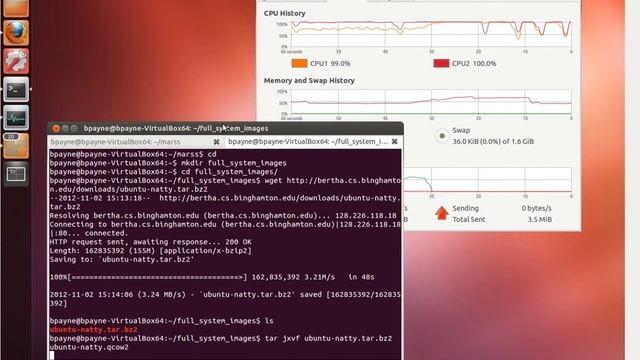Open Firefox from the launcher
Viewport: 640px width, 360px height.
click(x=16, y=33)
